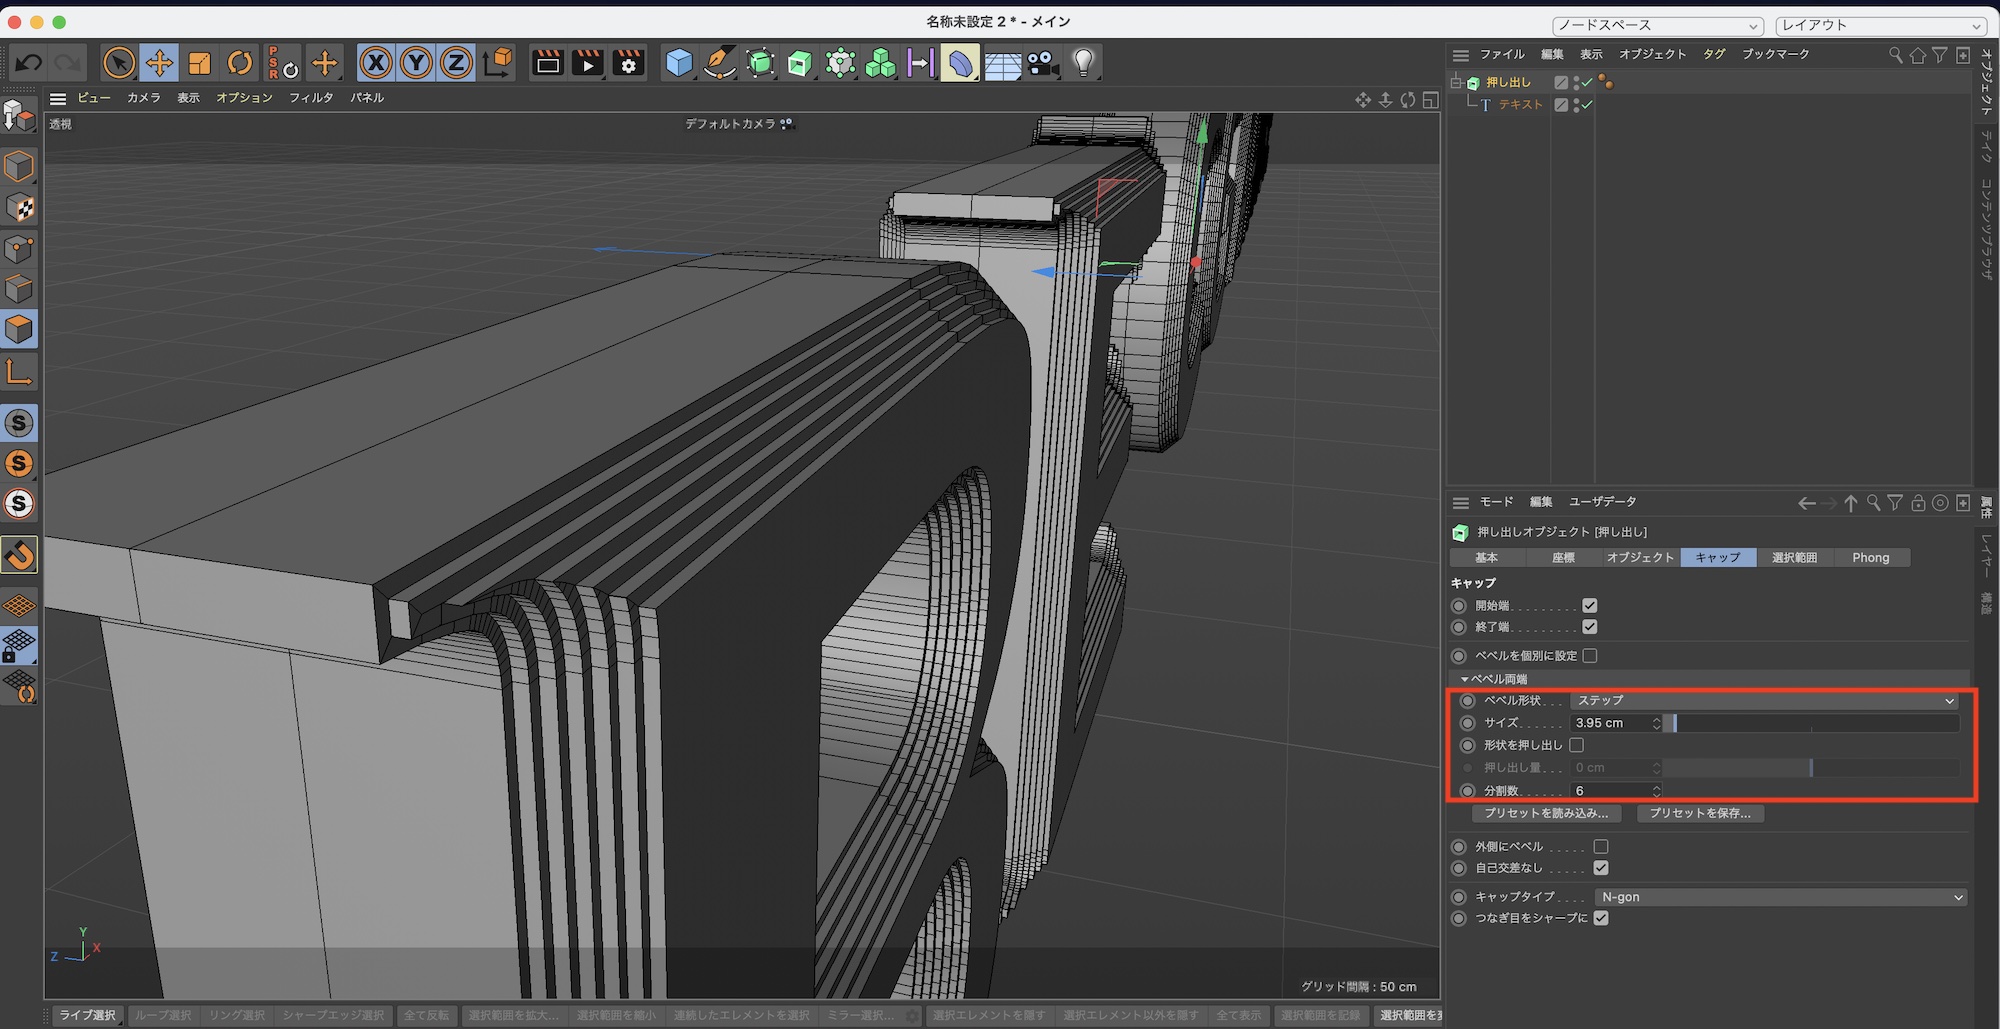Click the Undo arrow icon
The width and height of the screenshot is (2000, 1029).
pyautogui.click(x=28, y=63)
